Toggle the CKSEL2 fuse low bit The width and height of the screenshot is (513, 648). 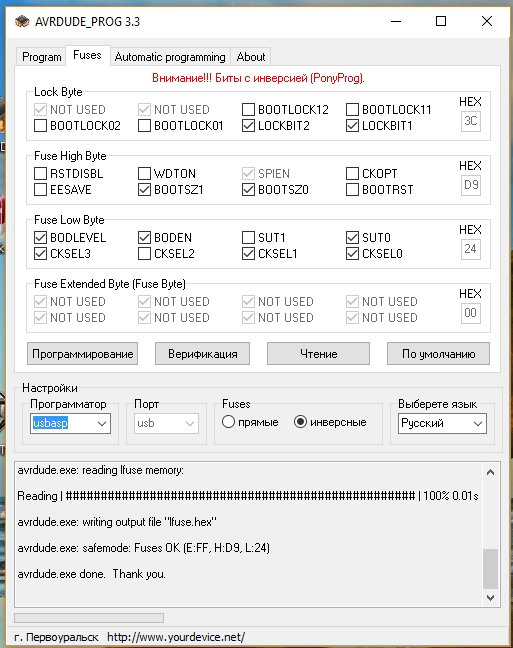144,254
